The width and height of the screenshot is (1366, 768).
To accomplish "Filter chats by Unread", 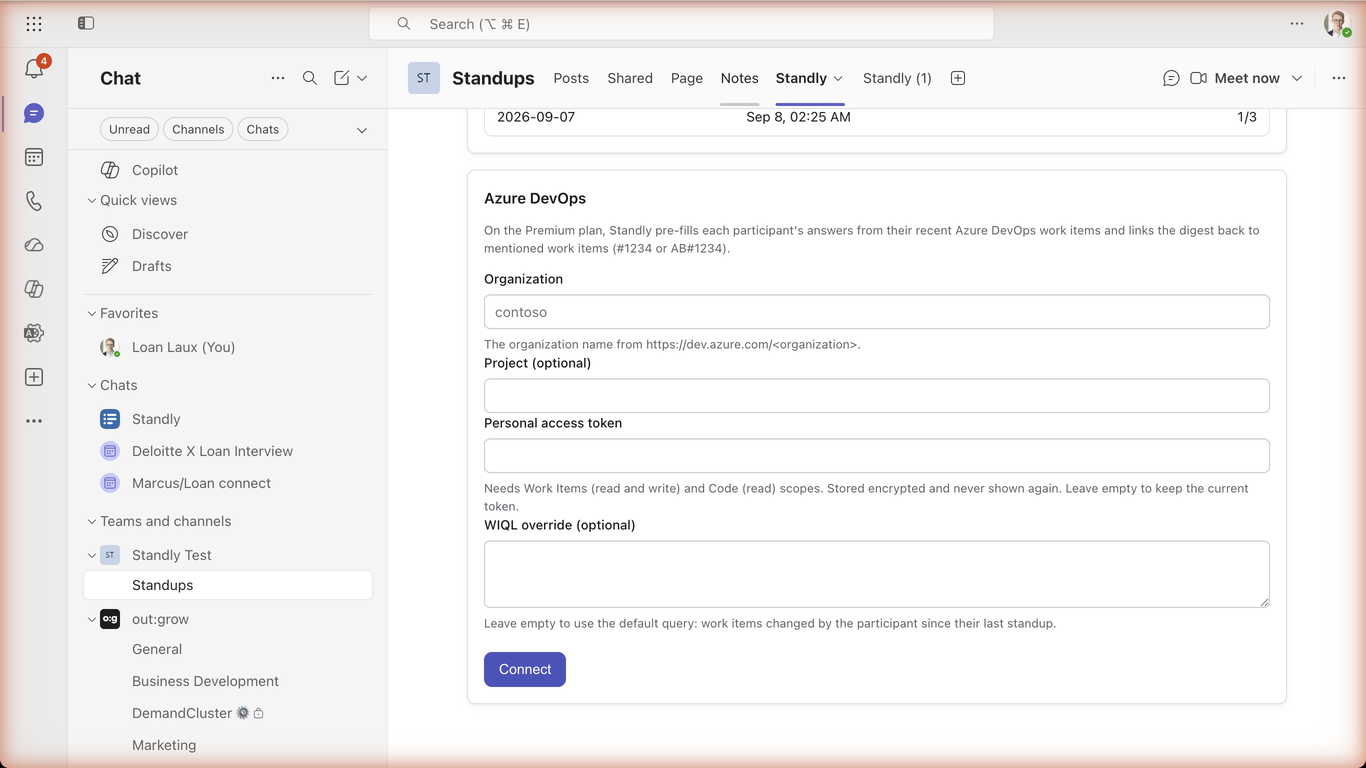I will click(129, 129).
